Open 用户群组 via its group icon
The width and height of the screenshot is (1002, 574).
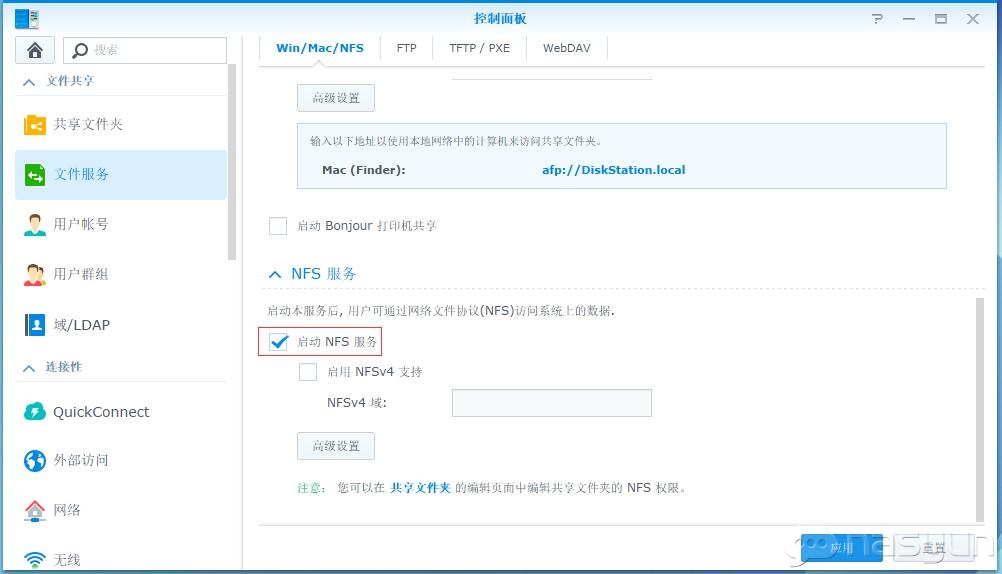click(35, 275)
